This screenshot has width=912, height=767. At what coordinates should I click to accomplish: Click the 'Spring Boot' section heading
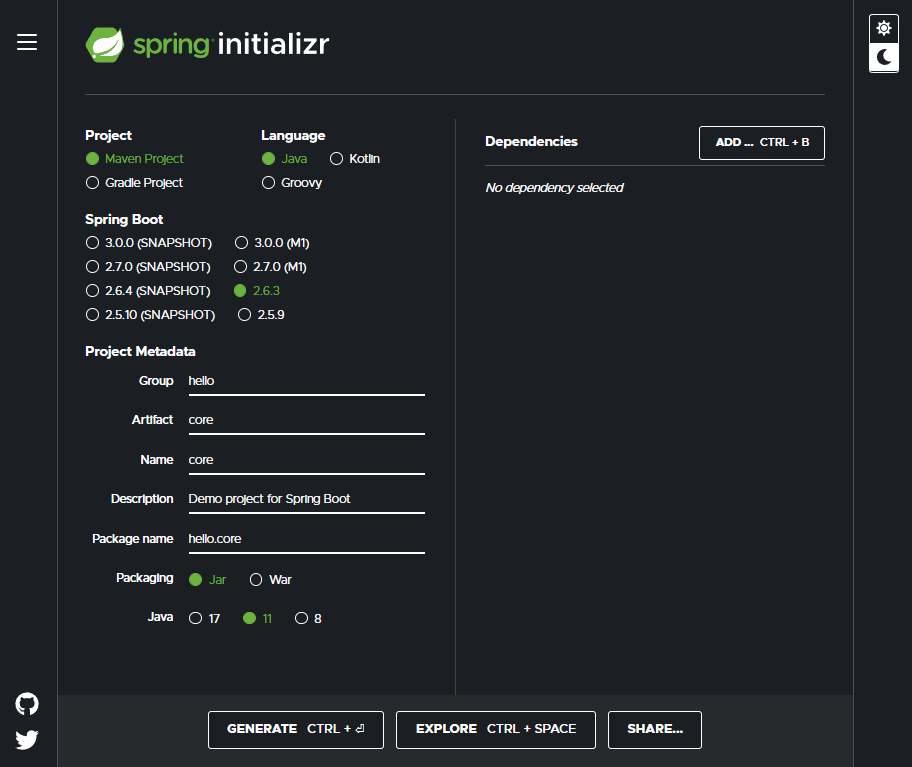coord(124,219)
